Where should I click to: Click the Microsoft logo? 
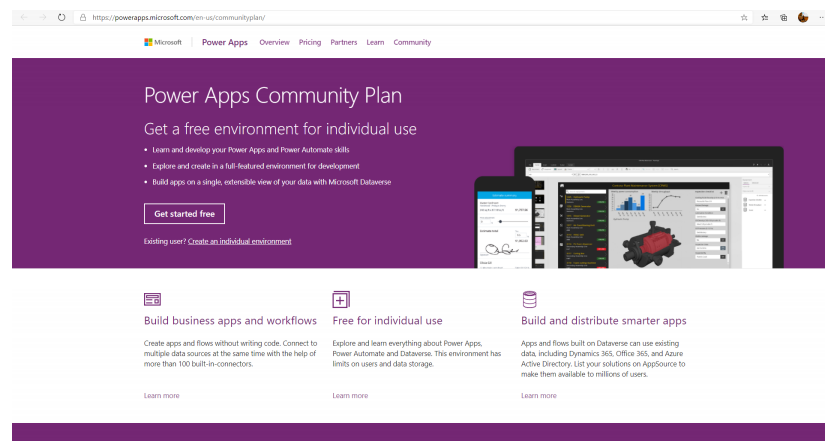pos(163,42)
